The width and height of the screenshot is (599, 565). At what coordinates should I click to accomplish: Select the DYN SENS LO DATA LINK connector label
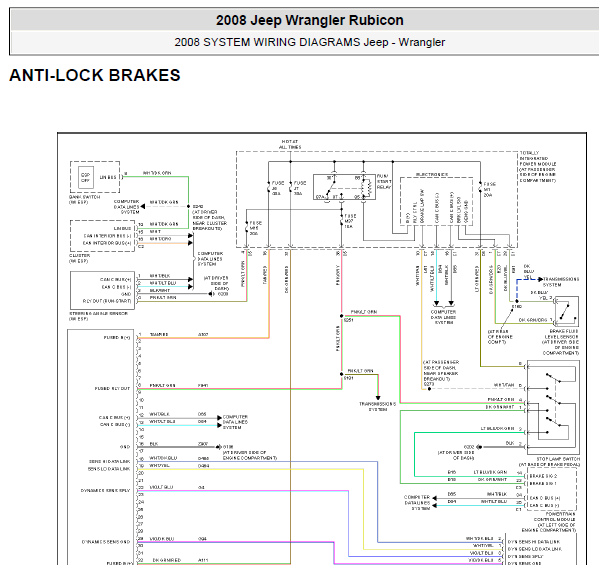(x=535, y=549)
